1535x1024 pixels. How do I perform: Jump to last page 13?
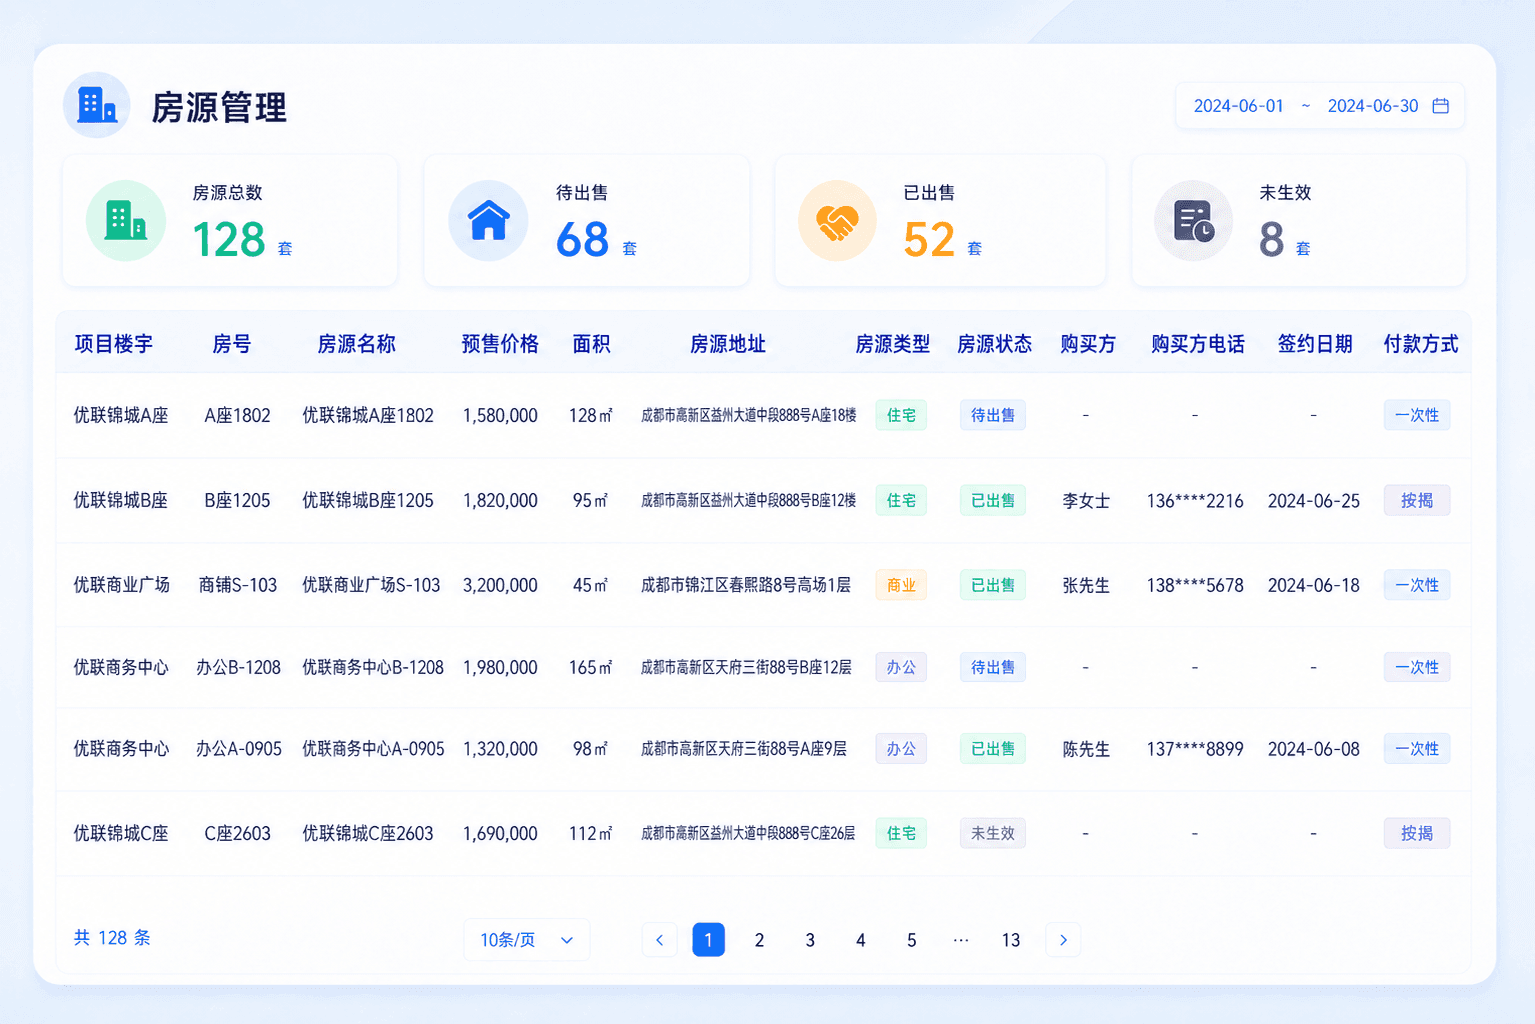point(1011,940)
